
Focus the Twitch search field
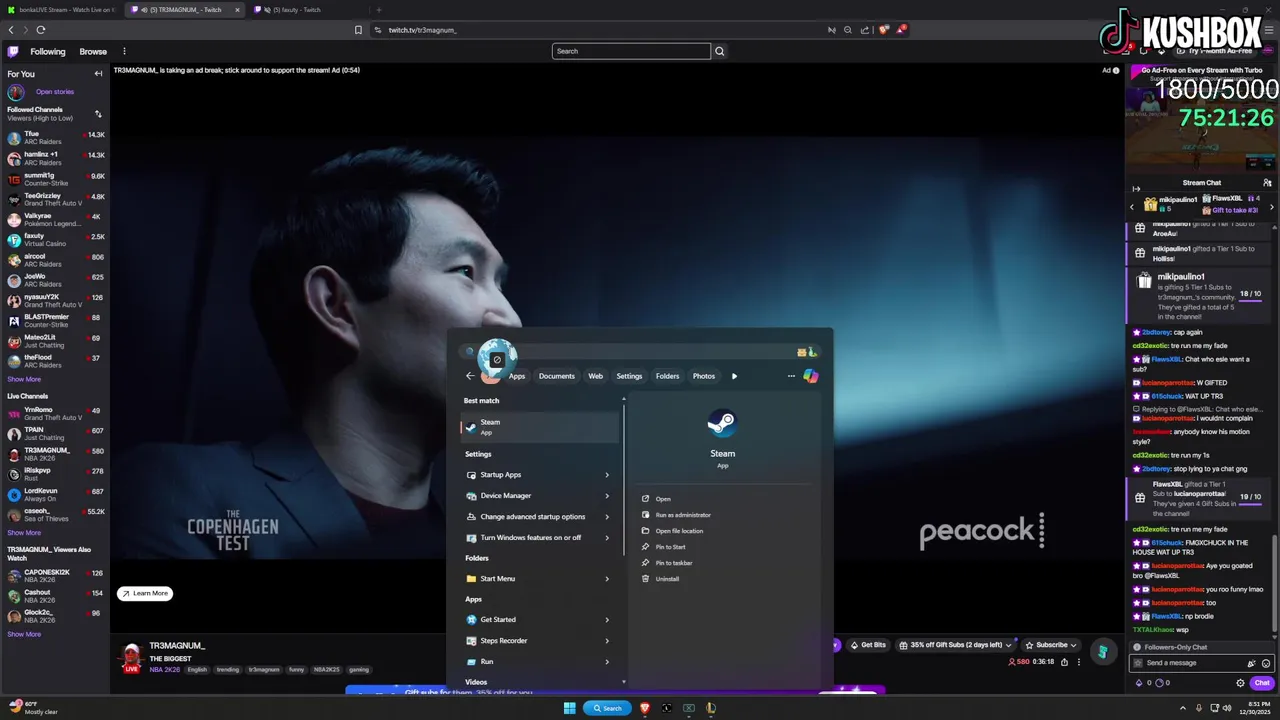631,51
